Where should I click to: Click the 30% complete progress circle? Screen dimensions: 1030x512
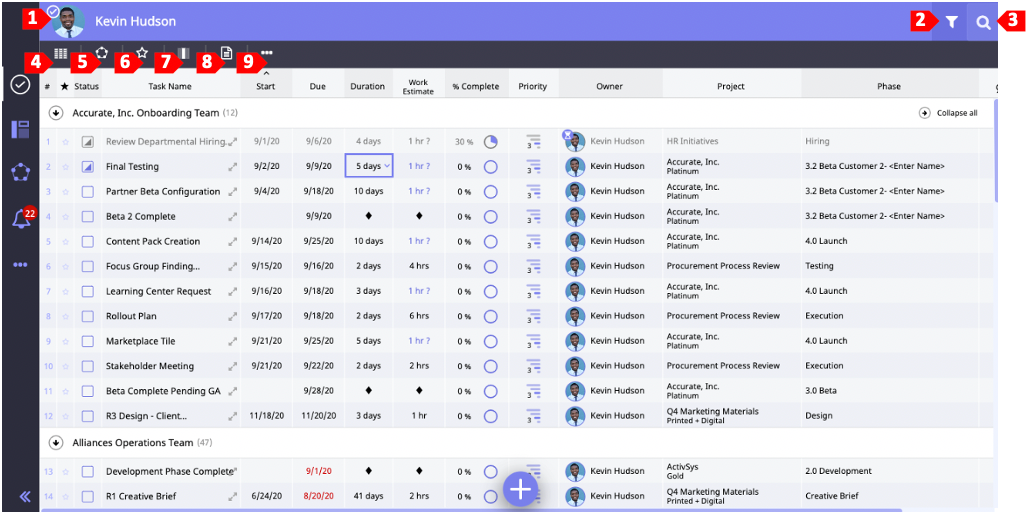point(490,142)
